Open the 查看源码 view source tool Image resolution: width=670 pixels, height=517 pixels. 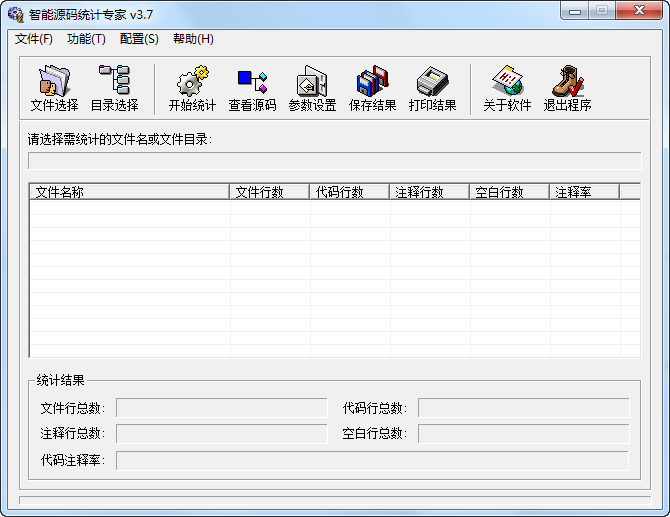point(253,89)
